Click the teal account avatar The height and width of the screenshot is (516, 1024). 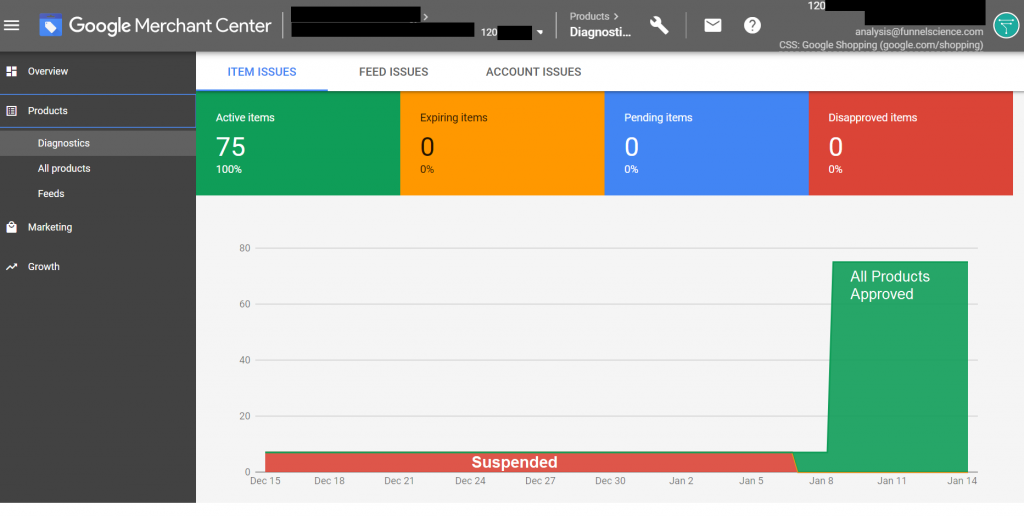1006,25
